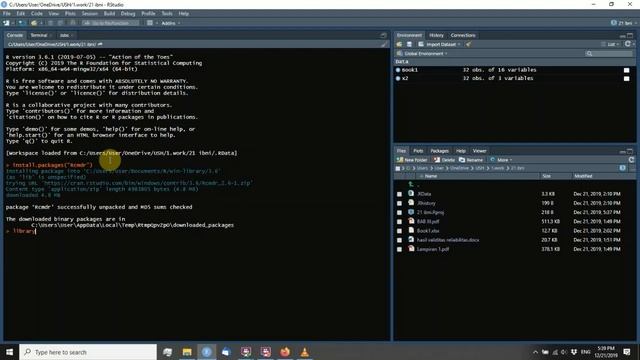Click the Environment search field
Viewport: 640px width, 360px height.
point(609,53)
